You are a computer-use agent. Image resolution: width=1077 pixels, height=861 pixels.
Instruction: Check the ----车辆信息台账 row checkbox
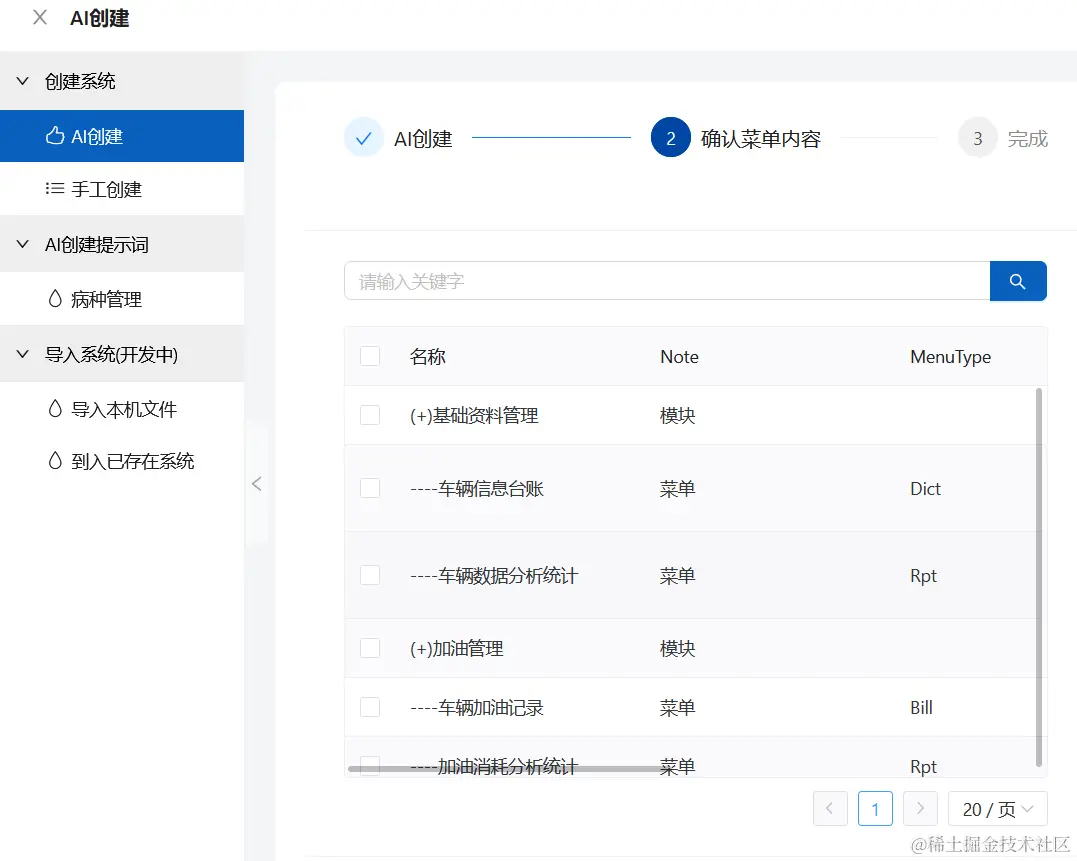pyautogui.click(x=370, y=488)
